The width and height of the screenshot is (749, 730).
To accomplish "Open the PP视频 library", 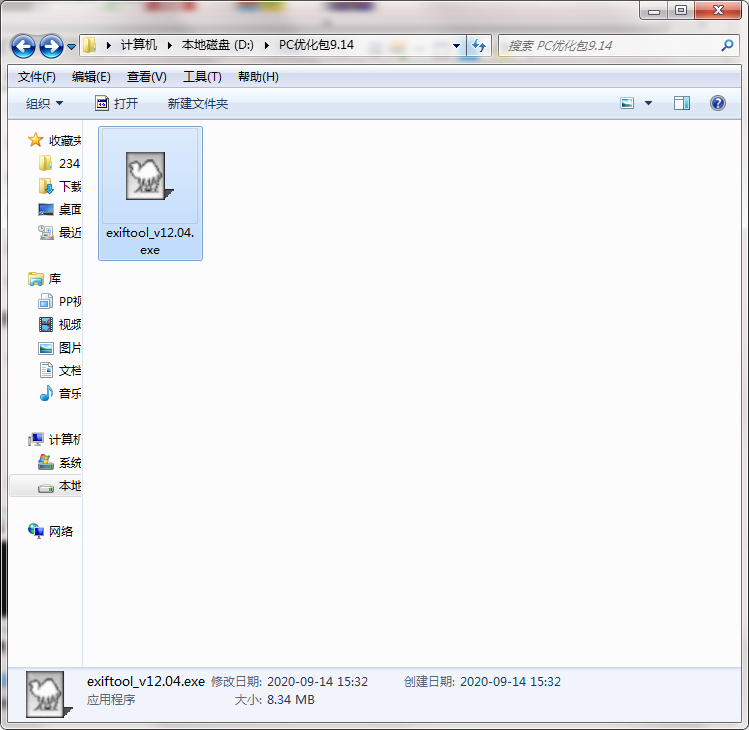I will click(59, 301).
